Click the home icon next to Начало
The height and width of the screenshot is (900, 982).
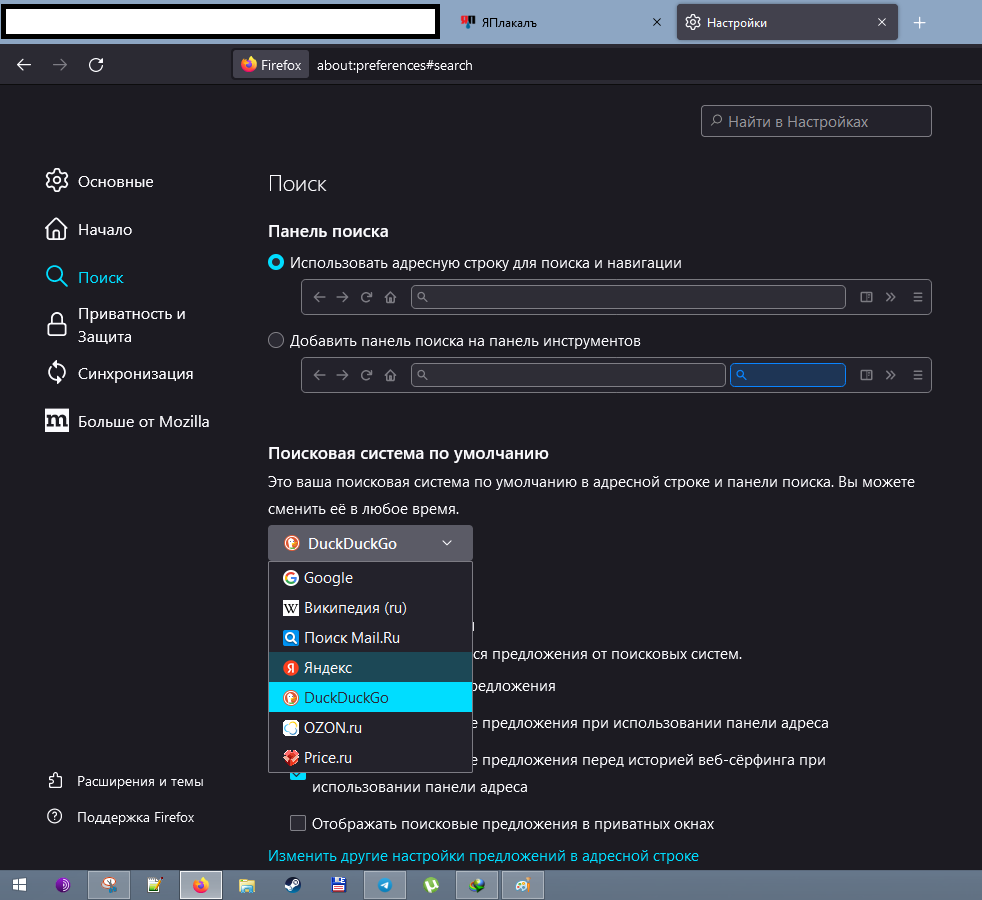point(56,229)
